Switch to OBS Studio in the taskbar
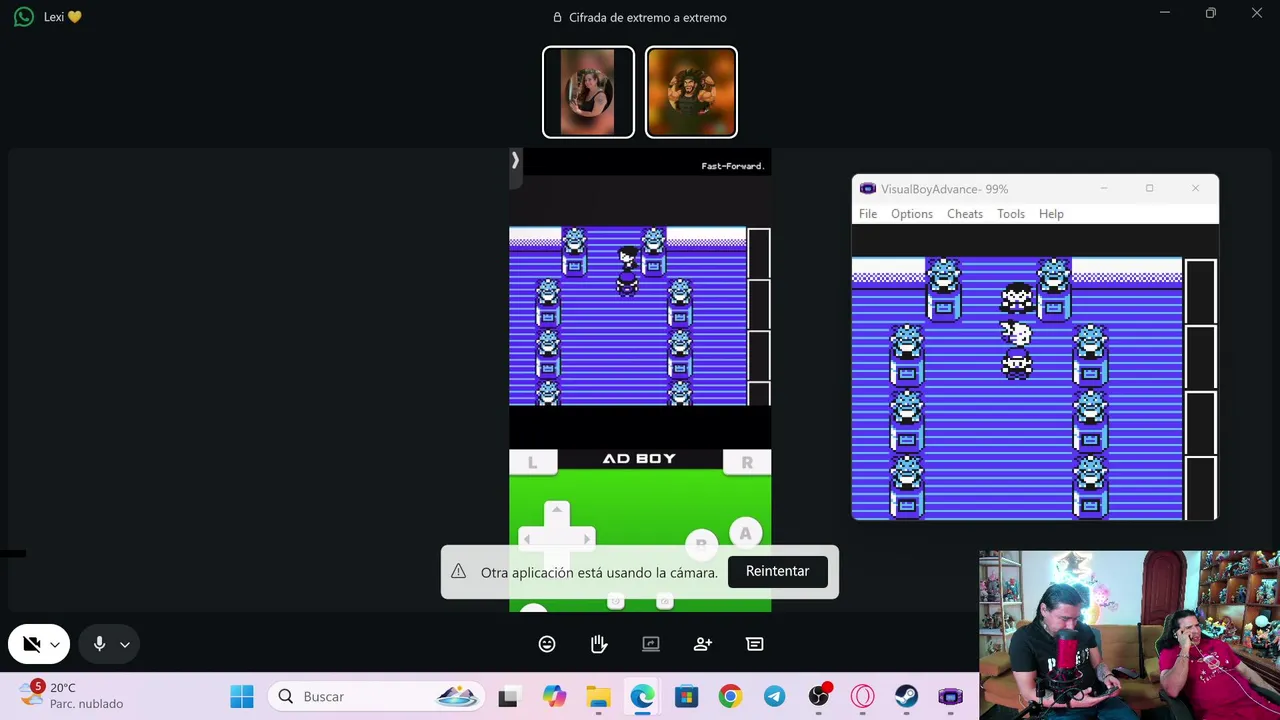This screenshot has height=720, width=1280. click(x=819, y=696)
